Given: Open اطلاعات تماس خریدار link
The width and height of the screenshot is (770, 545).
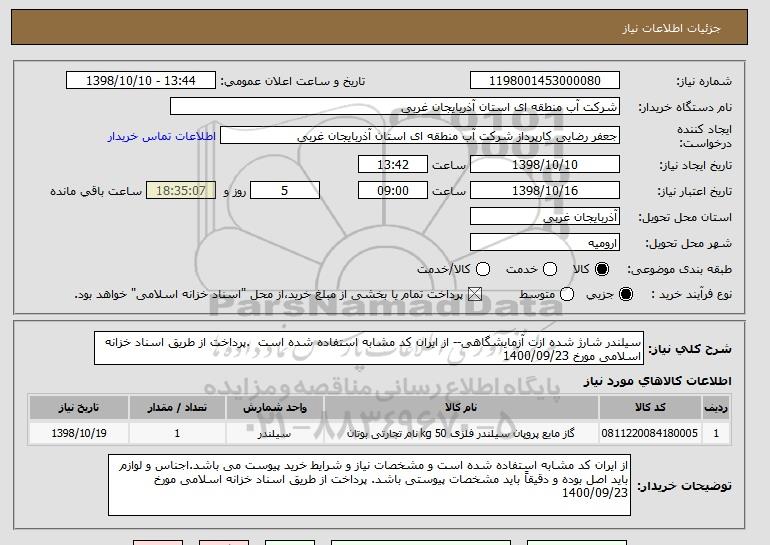Looking at the screenshot, I should 162,136.
